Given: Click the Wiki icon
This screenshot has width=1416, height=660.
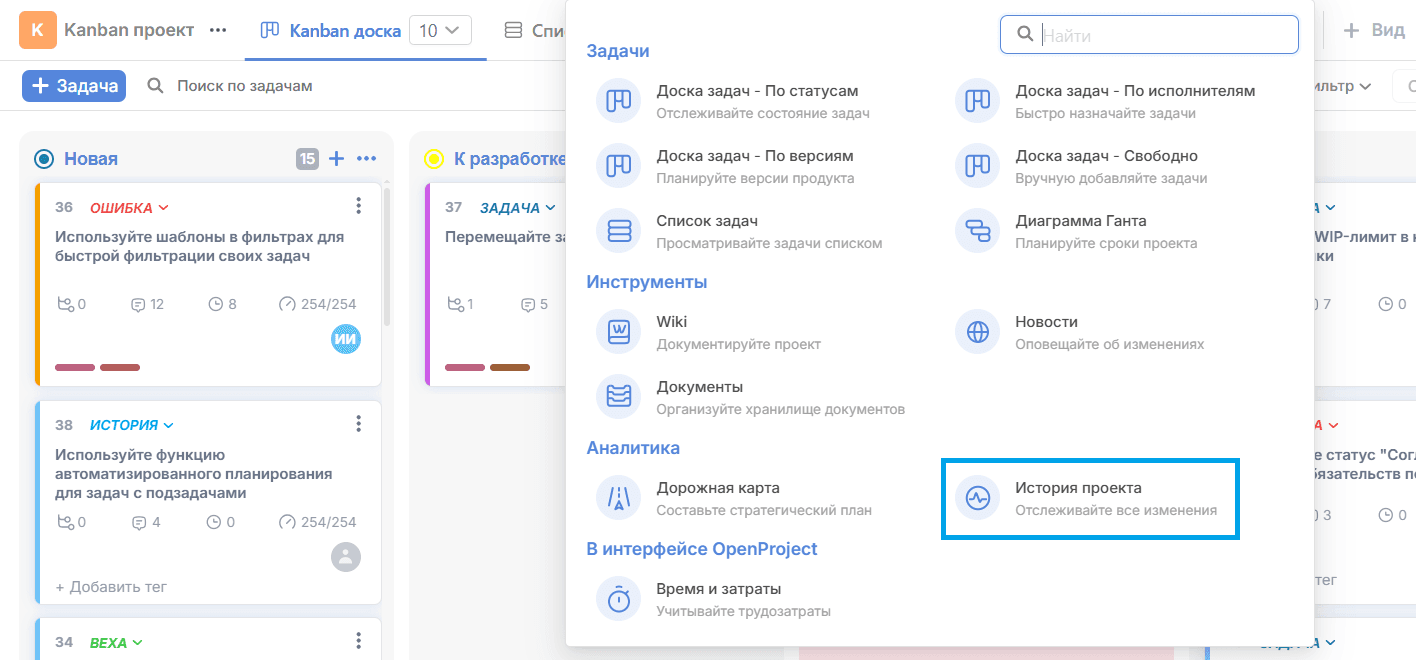Looking at the screenshot, I should (619, 332).
